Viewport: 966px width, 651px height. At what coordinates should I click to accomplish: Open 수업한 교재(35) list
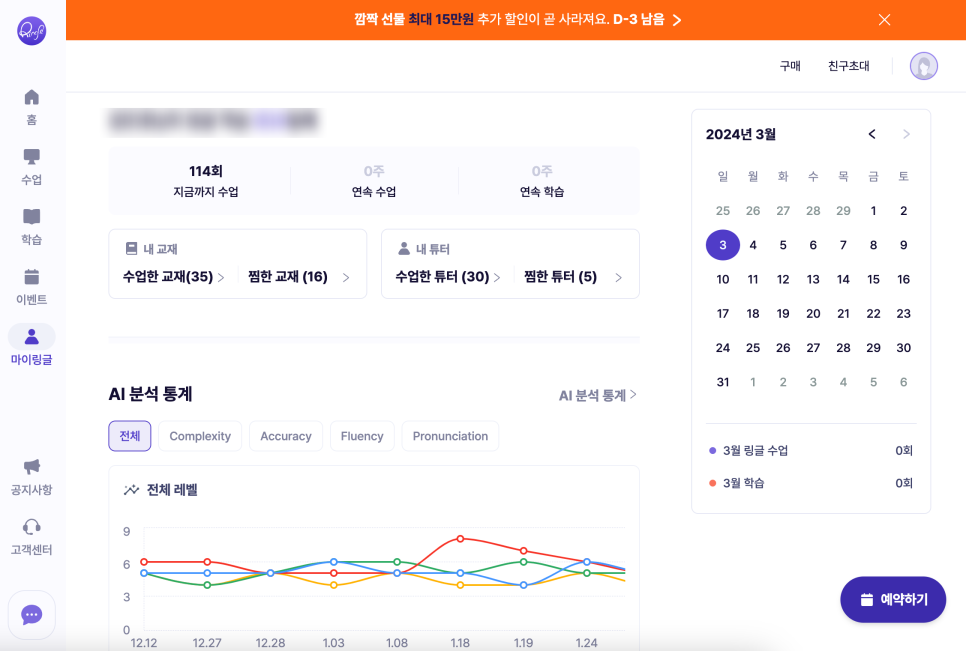[174, 277]
